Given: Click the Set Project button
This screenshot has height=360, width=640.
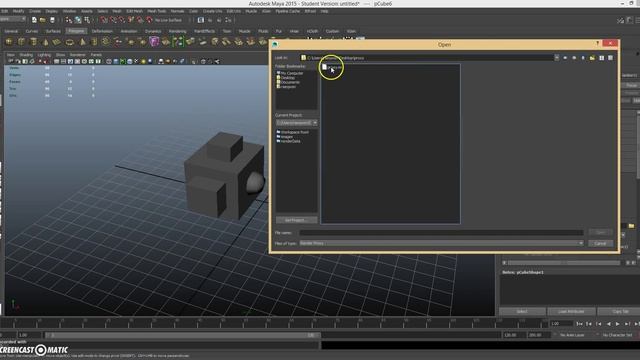Looking at the screenshot, I should coord(296,220).
